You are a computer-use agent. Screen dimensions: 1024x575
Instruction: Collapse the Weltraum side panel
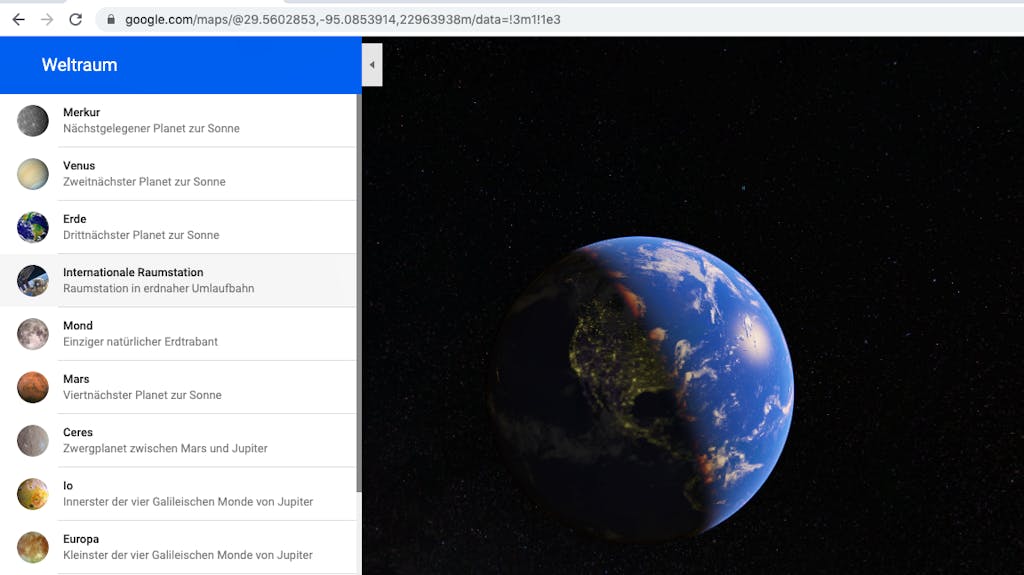tap(372, 65)
